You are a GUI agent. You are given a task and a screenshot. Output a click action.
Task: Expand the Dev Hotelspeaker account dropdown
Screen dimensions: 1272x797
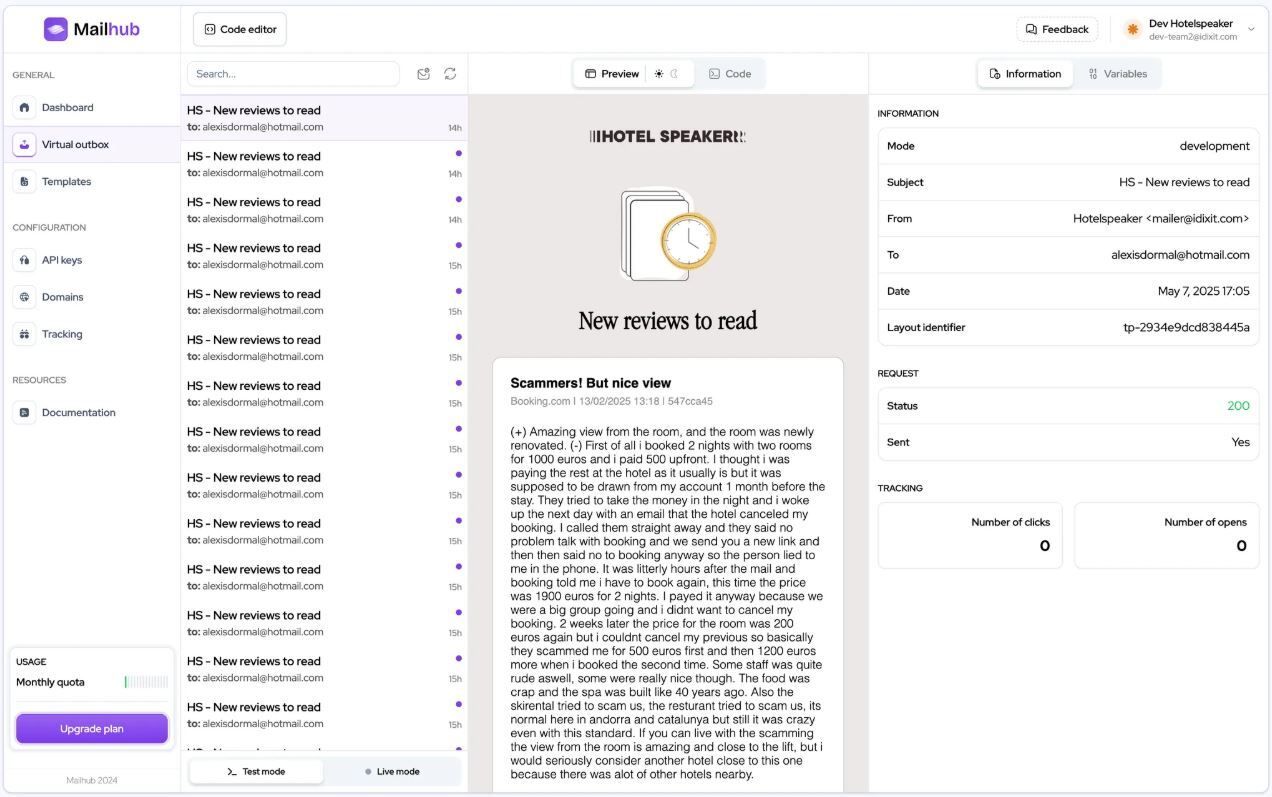point(1251,29)
